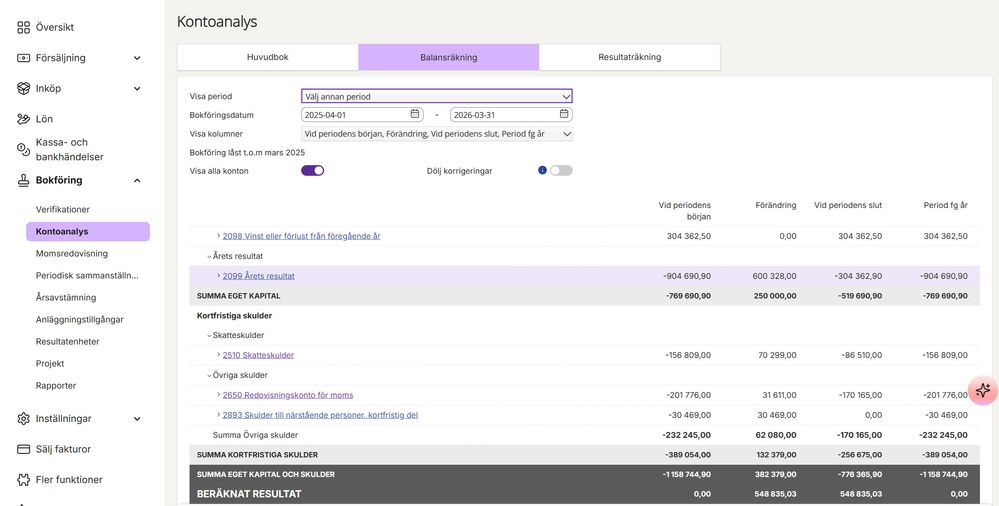Click SUMMA KORTFRISTIGA SKULDER row label
Viewport: 999px width, 506px height.
(x=257, y=454)
